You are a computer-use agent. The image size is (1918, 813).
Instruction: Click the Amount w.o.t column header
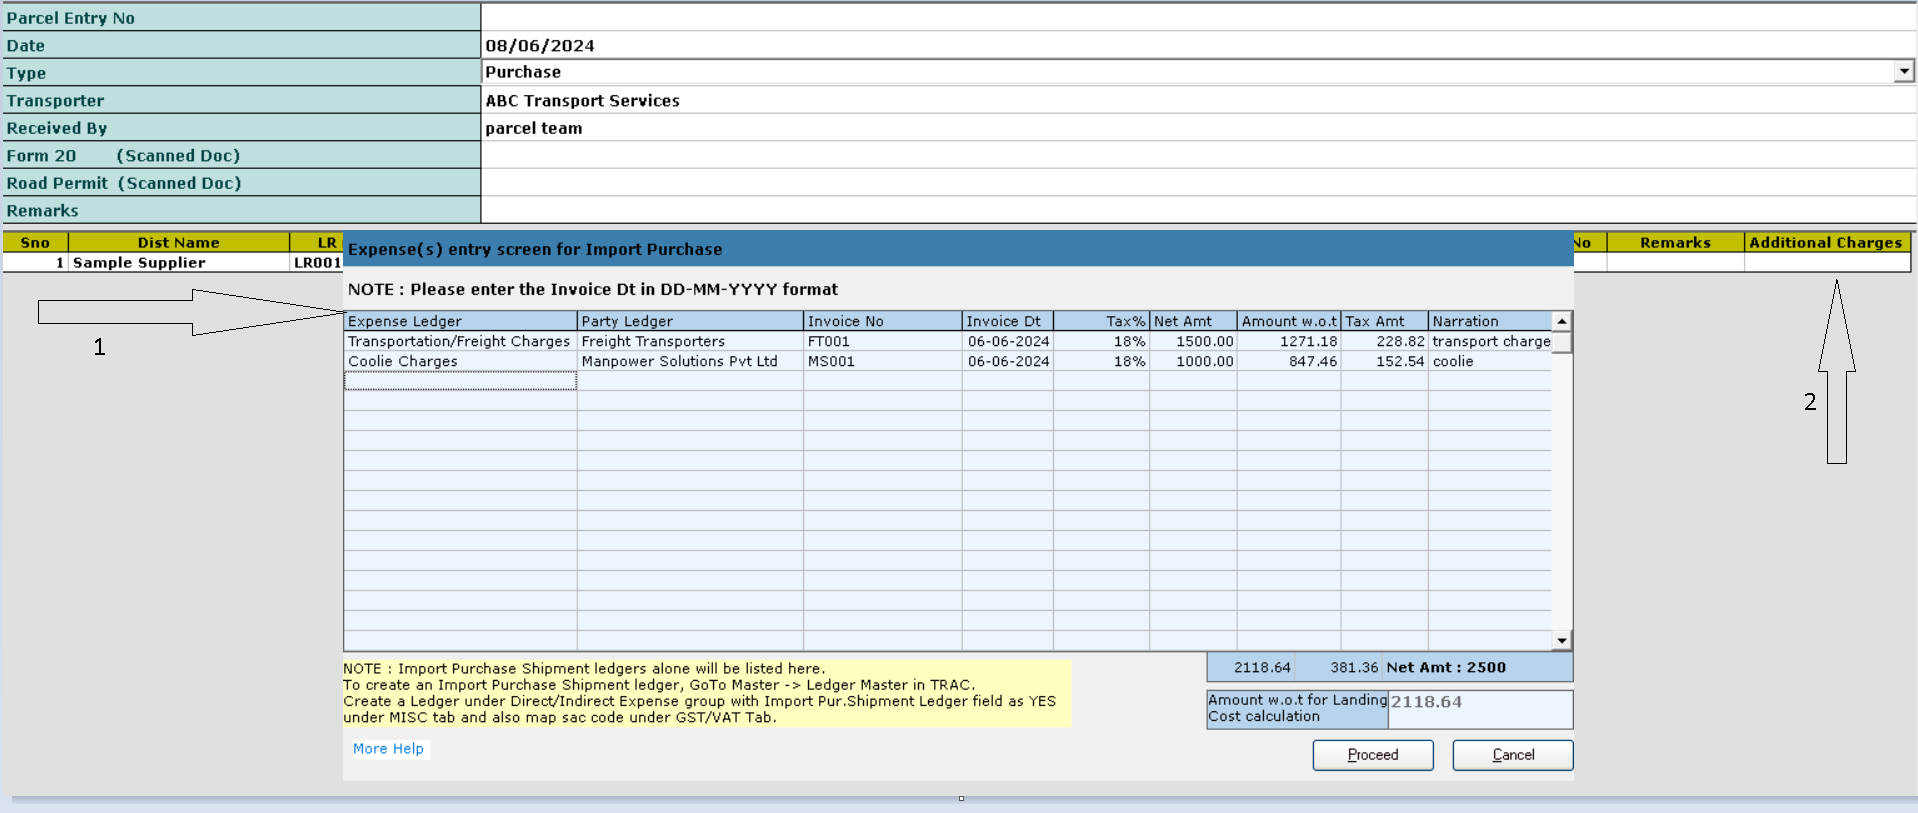pos(1289,321)
